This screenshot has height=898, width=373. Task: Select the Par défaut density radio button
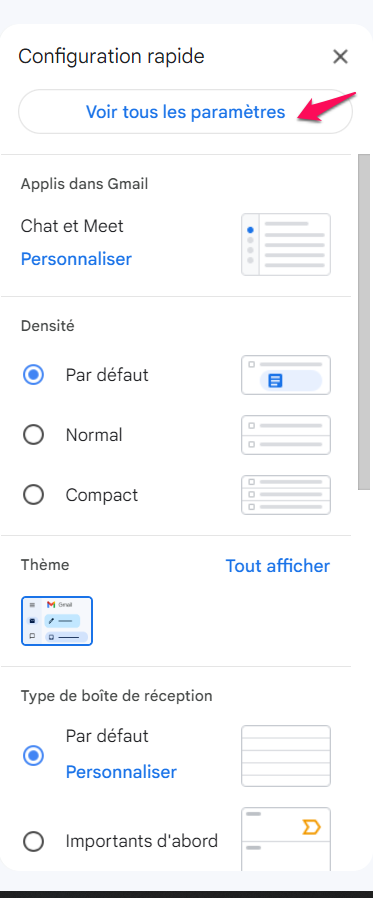[x=33, y=375]
